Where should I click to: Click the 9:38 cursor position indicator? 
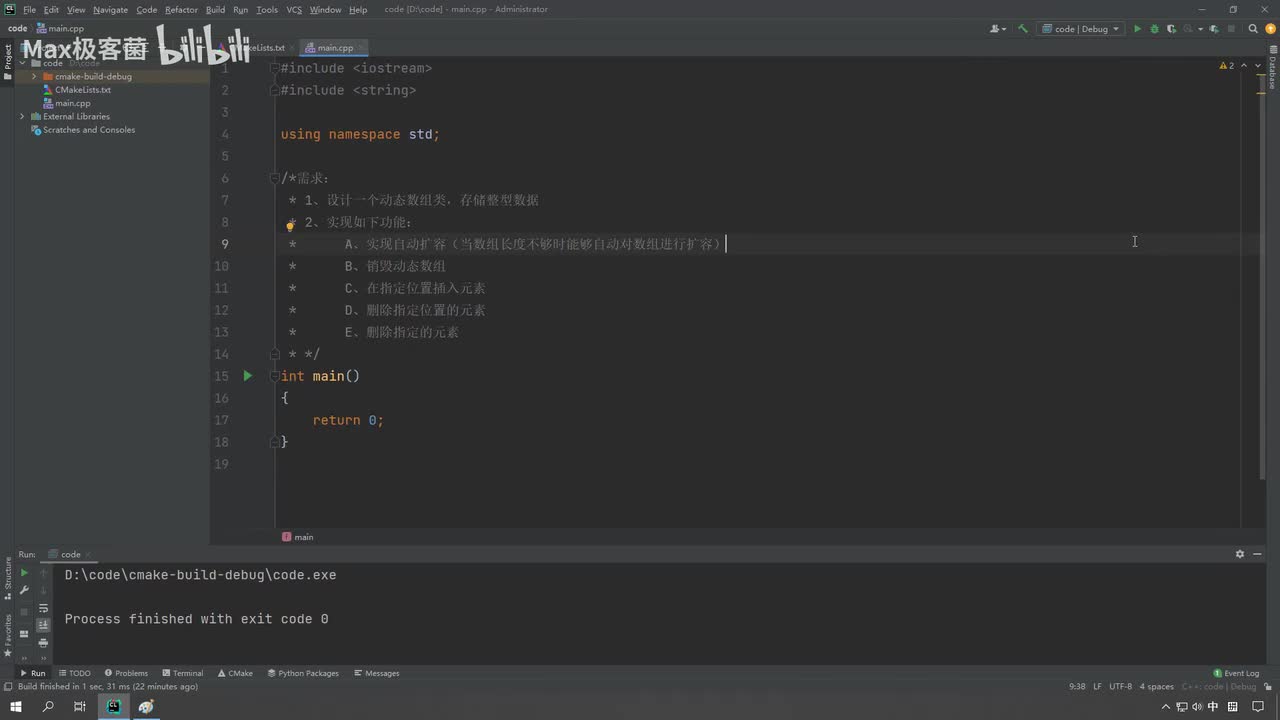coord(1077,687)
